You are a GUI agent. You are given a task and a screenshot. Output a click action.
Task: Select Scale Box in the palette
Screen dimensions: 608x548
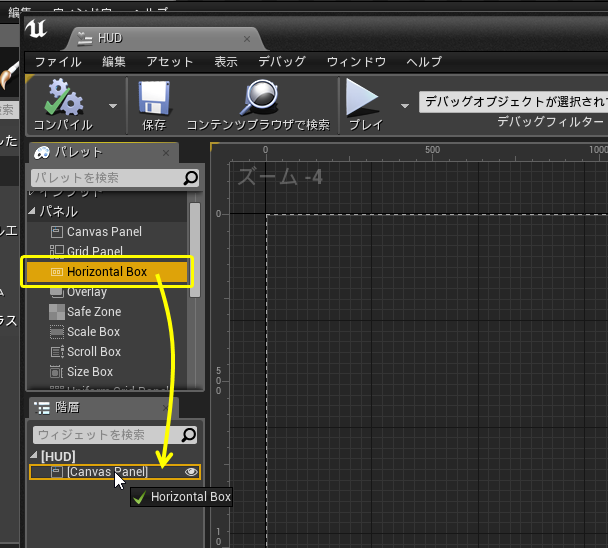[93, 332]
